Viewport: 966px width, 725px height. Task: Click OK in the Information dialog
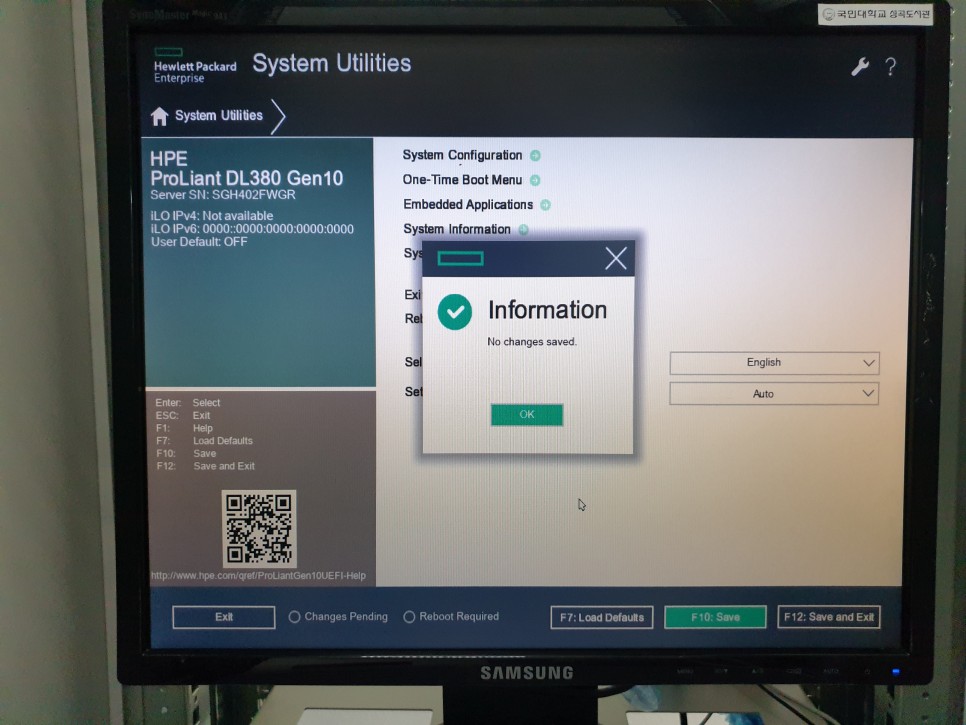coord(527,415)
